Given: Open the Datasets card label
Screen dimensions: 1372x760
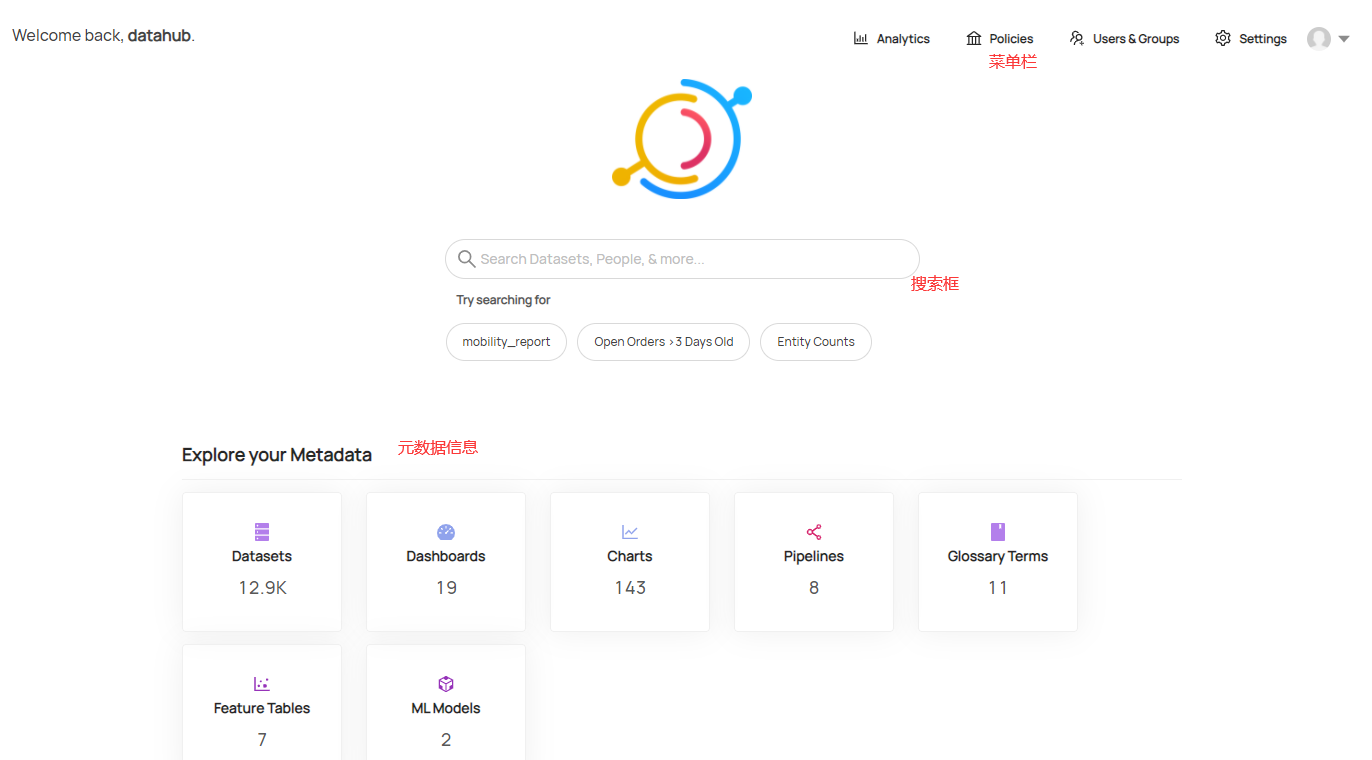Looking at the screenshot, I should pos(262,556).
